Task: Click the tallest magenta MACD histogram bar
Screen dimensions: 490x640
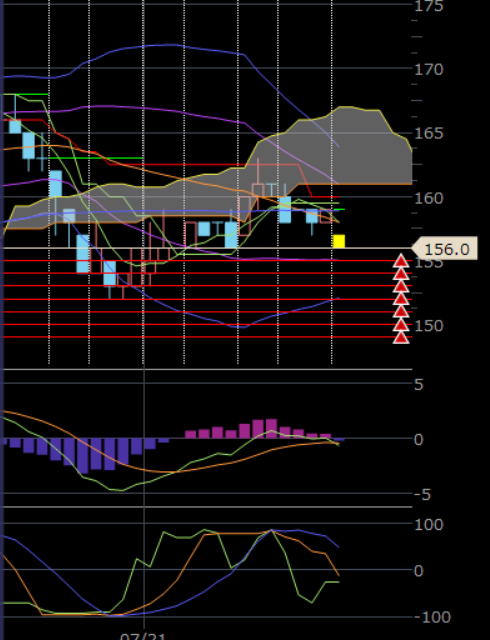Action: tap(272, 428)
